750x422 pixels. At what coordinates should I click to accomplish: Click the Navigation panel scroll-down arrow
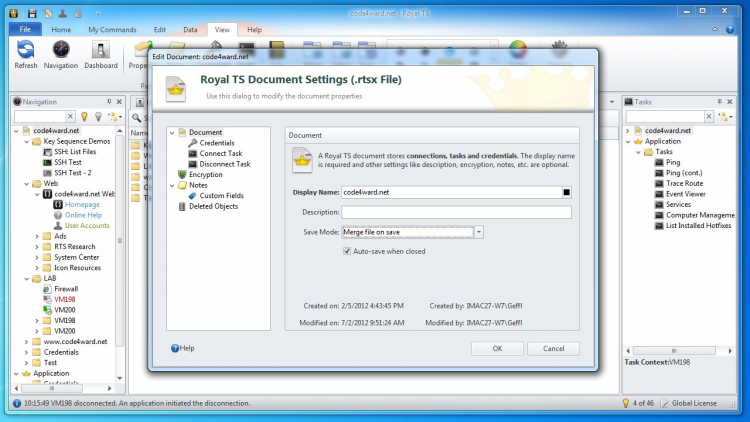click(120, 378)
